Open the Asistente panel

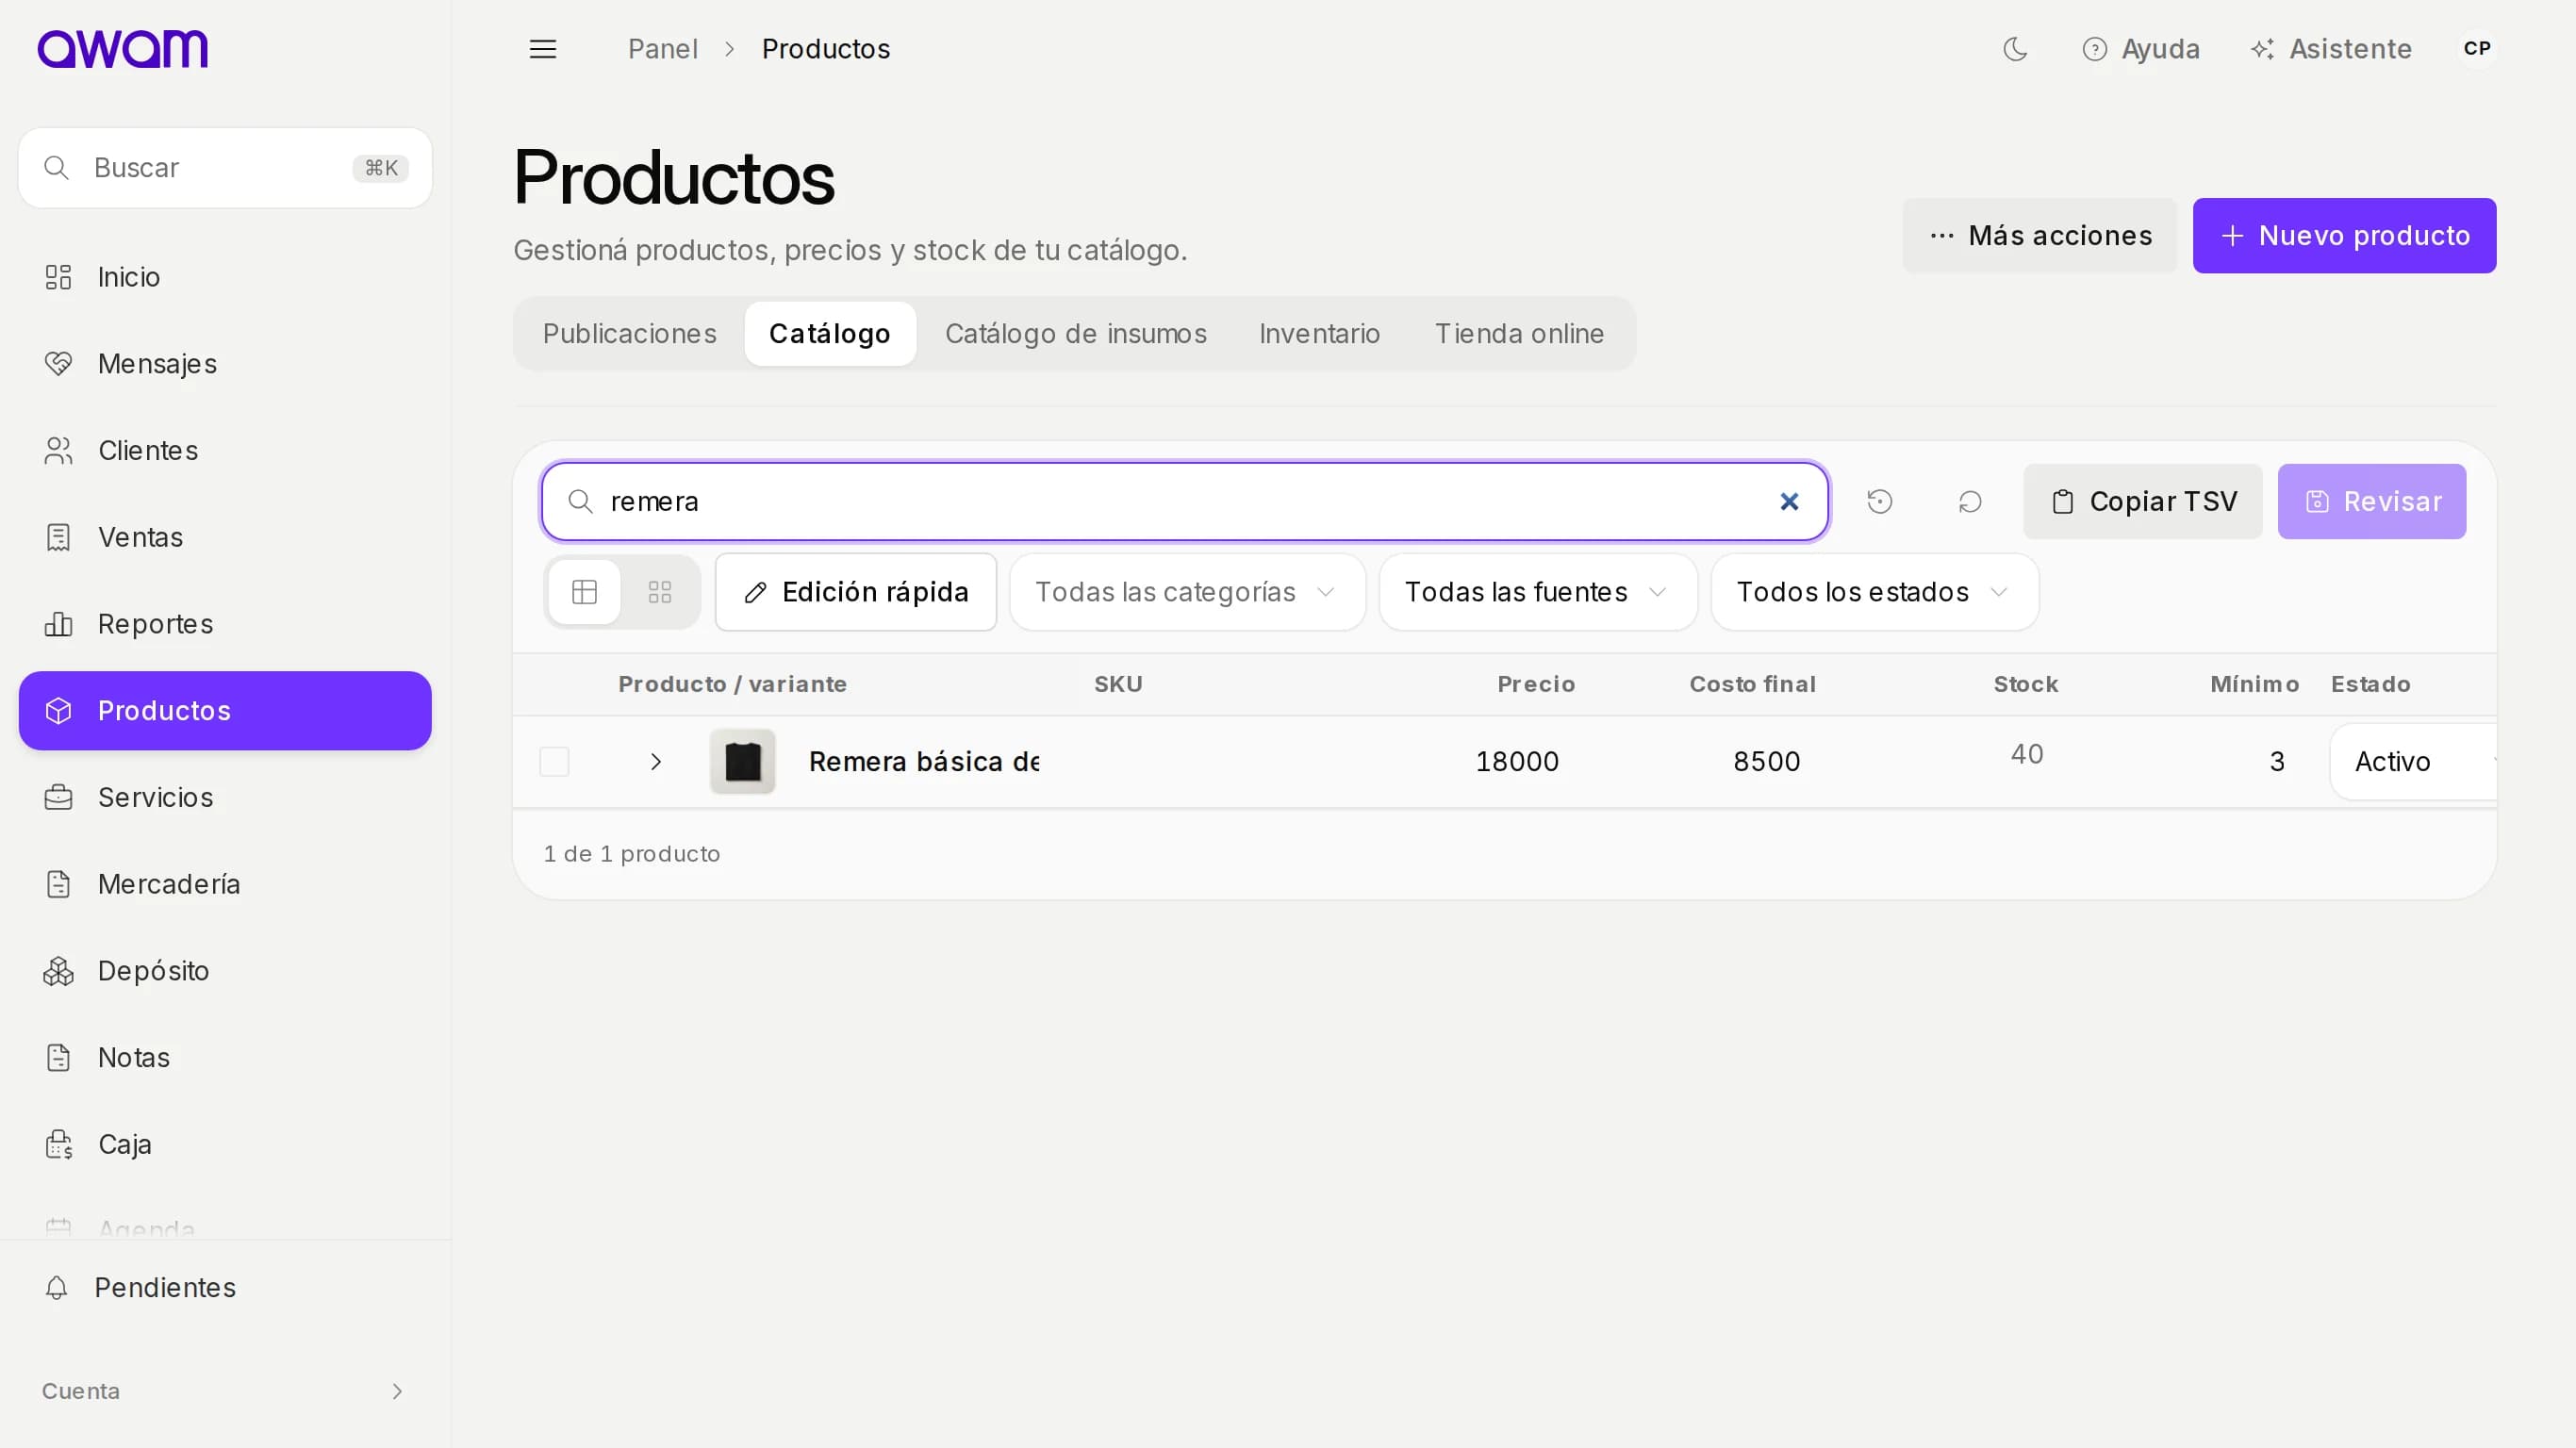2331,49
